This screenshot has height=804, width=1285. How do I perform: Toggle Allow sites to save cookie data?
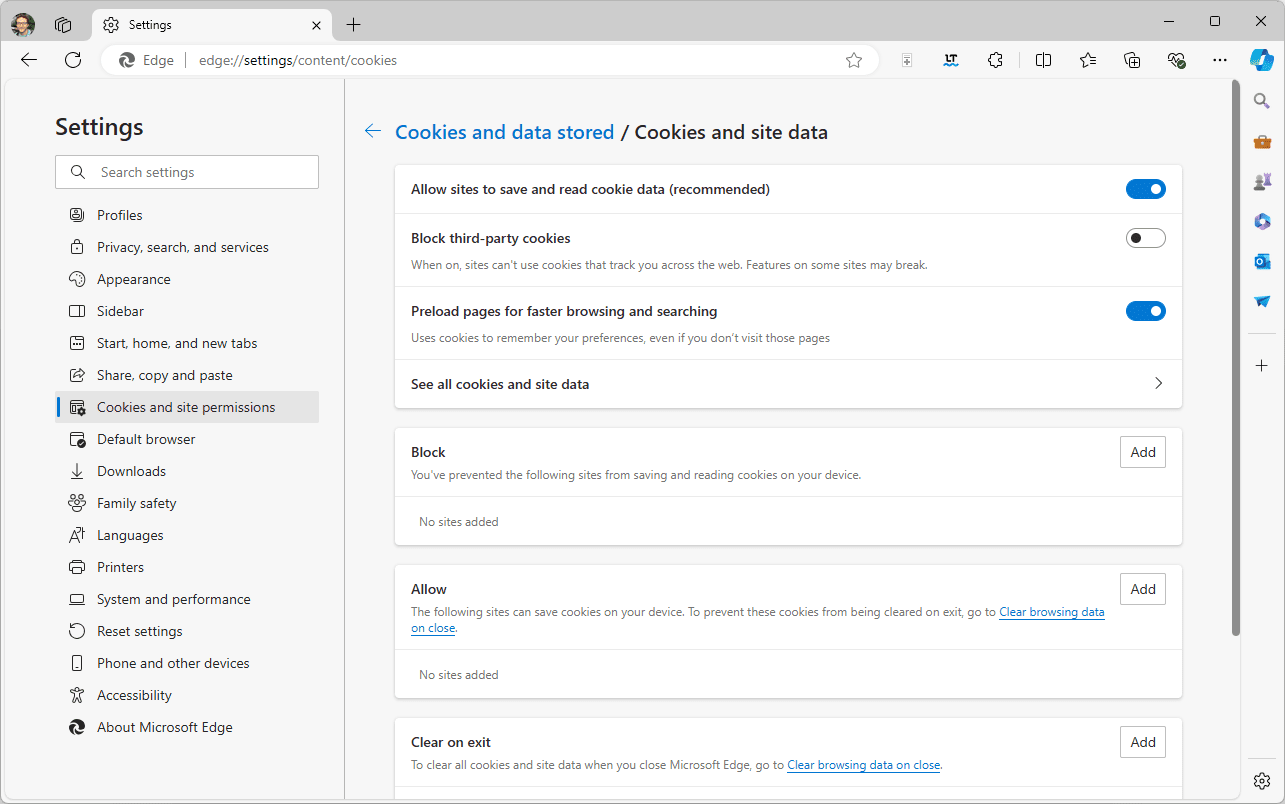coord(1146,189)
